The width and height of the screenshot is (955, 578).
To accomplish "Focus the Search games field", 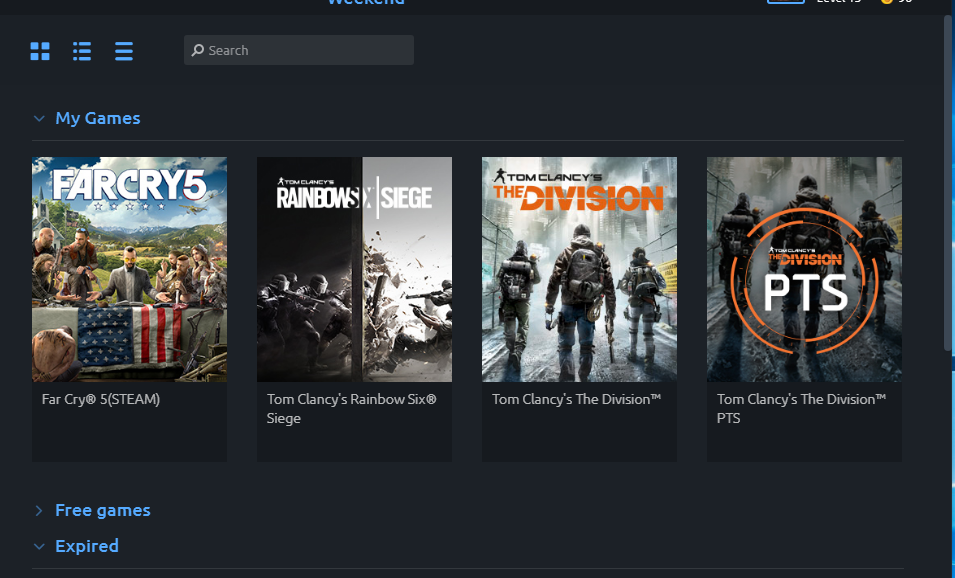I will pyautogui.click(x=298, y=50).
